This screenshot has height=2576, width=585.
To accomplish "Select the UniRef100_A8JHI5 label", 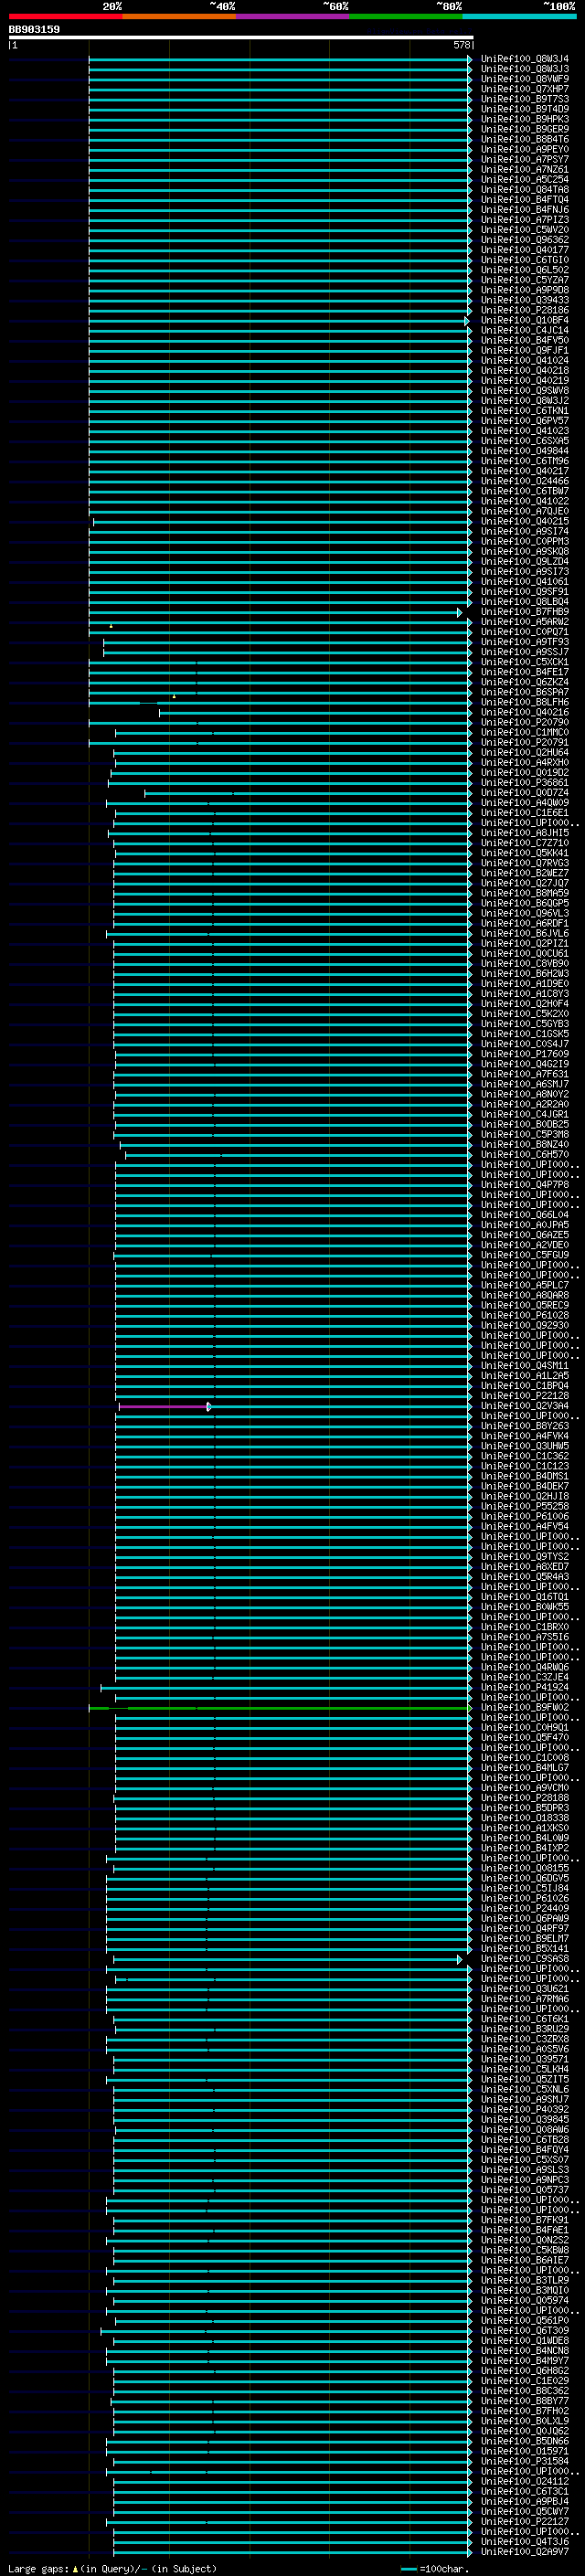I will coord(525,833).
